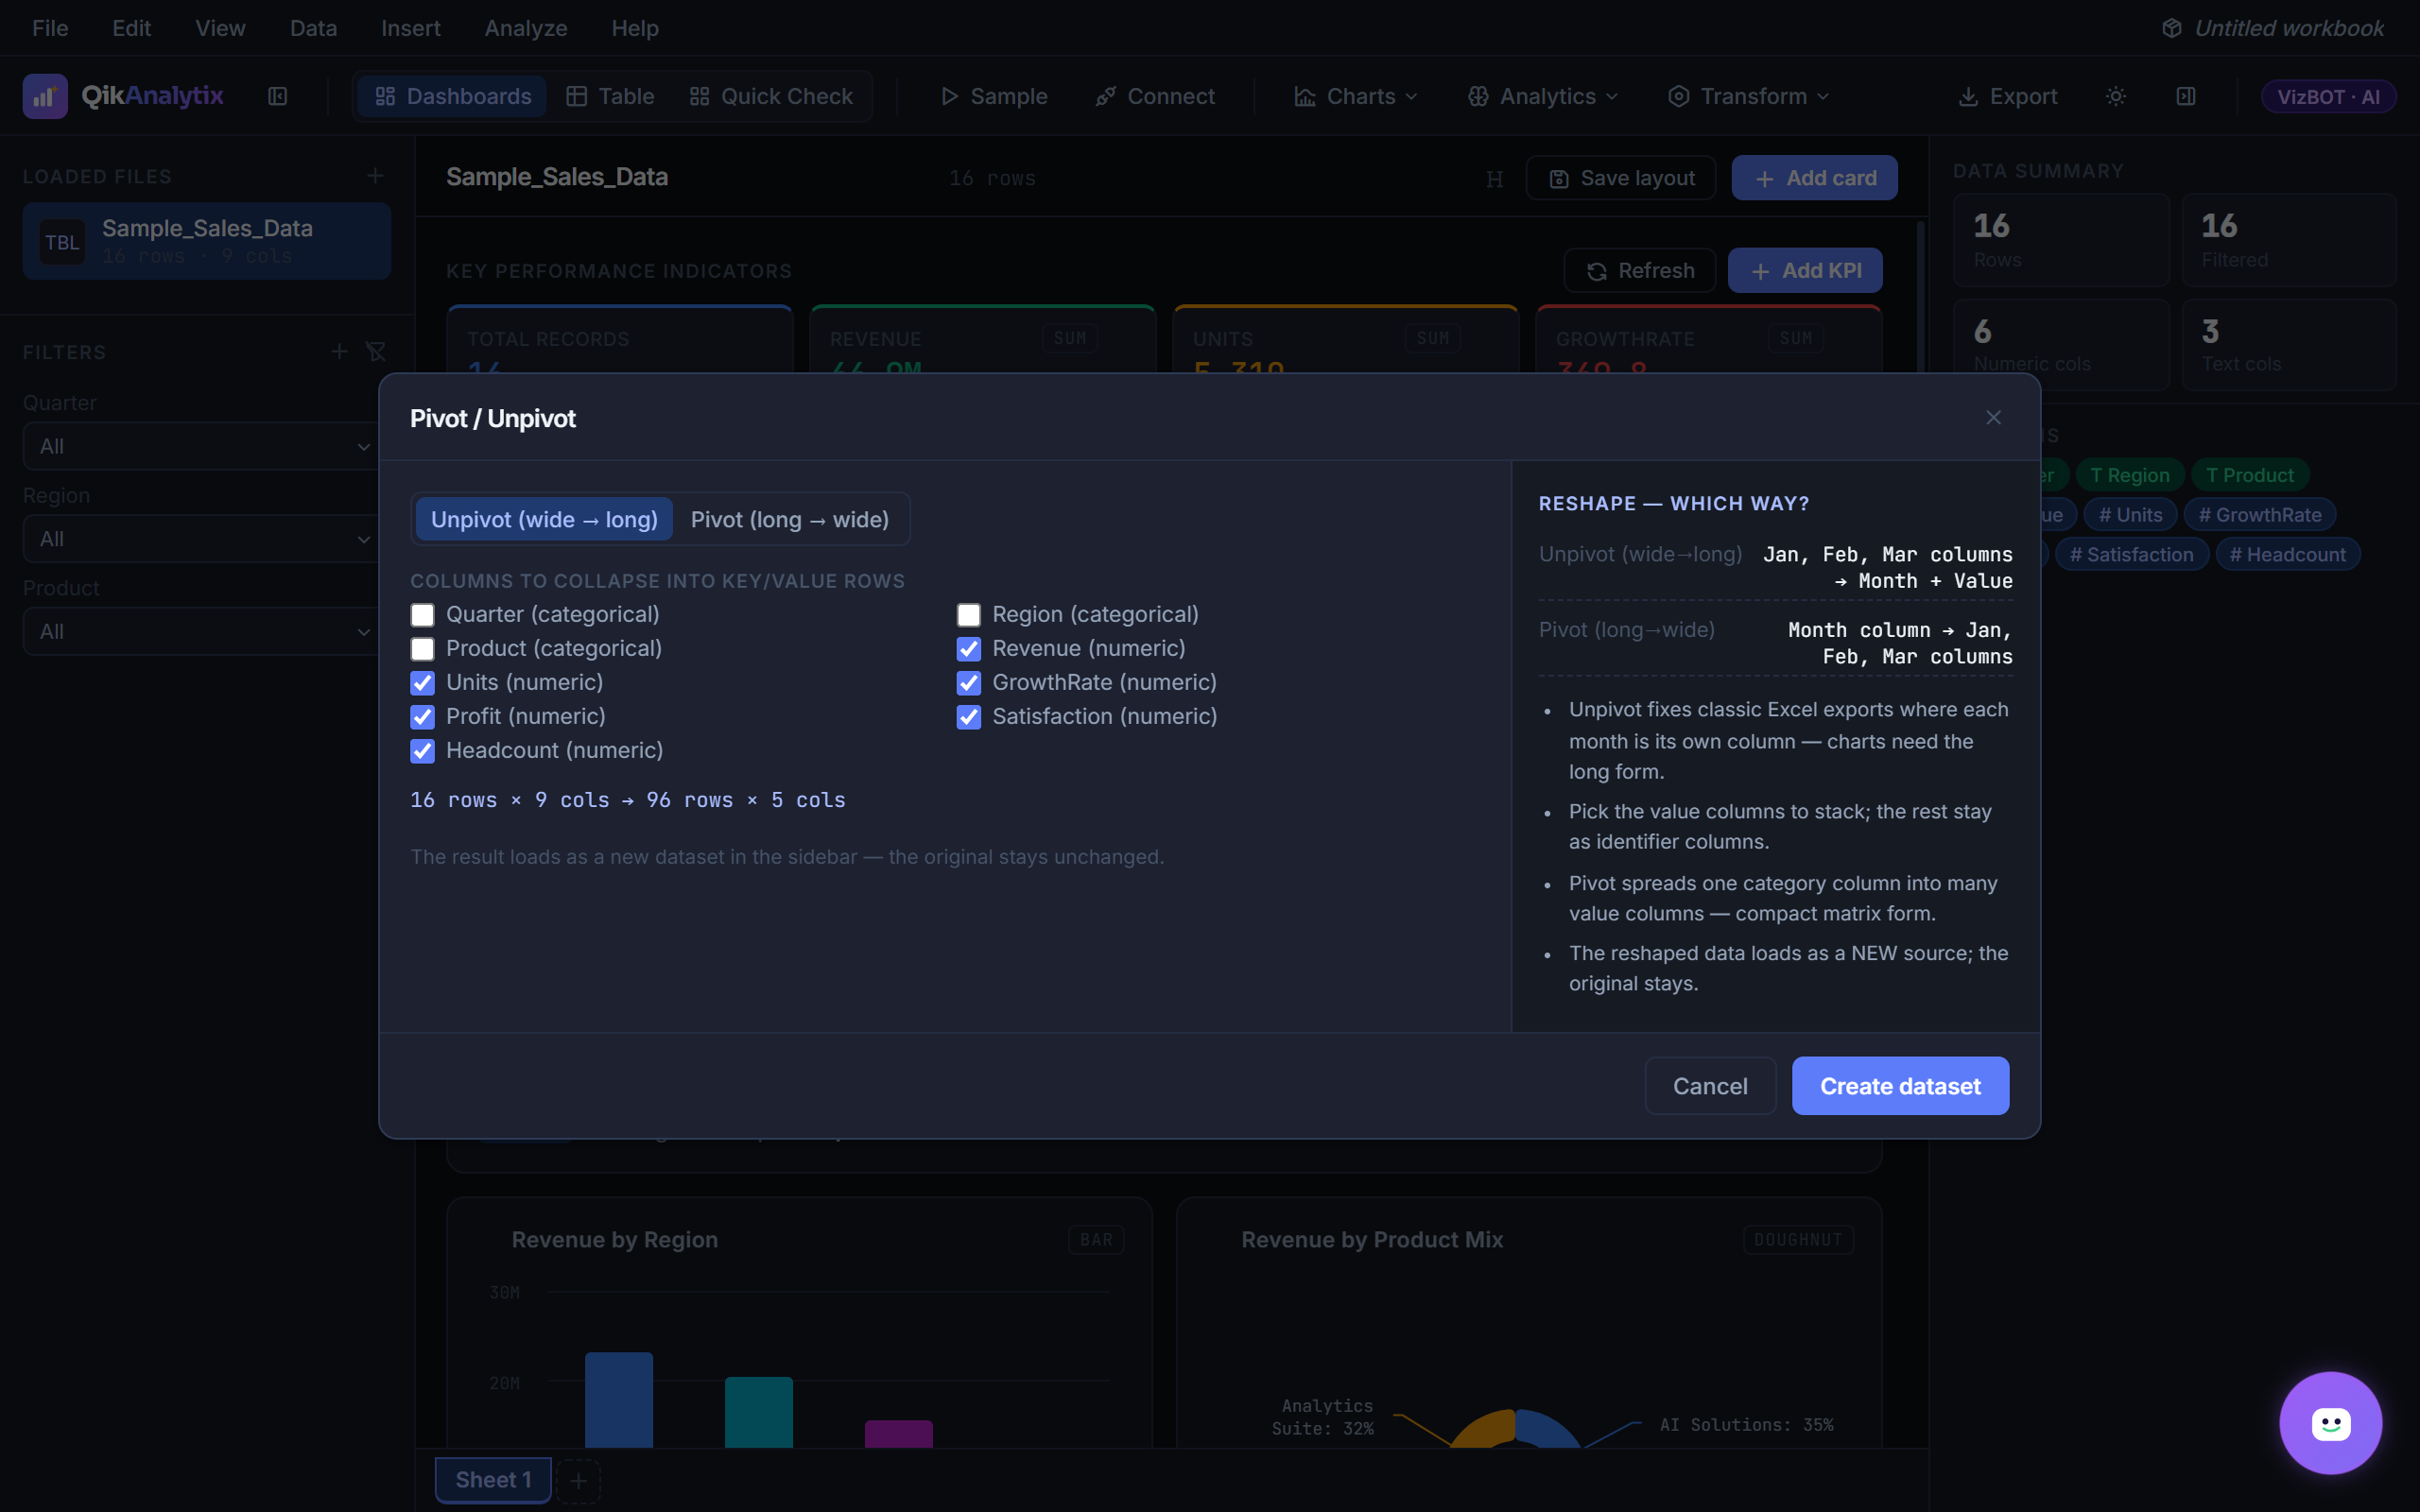The width and height of the screenshot is (2420, 1512).
Task: Open the VizBOT chat bubble
Action: pos(2330,1422)
